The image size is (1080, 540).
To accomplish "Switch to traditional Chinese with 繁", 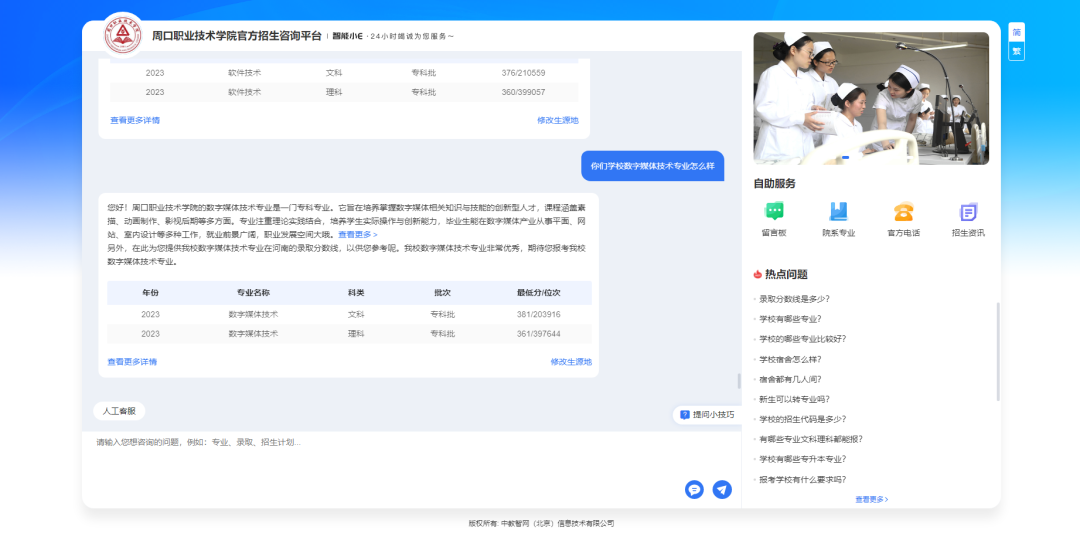I will (1016, 51).
